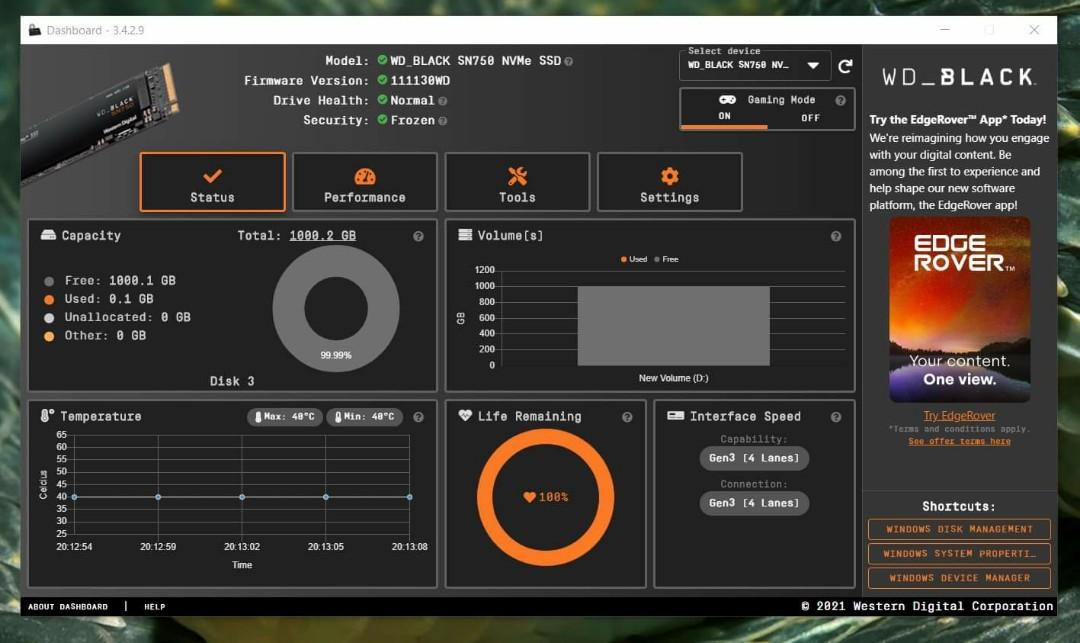The height and width of the screenshot is (643, 1080).
Task: Click the Used: 0.1 GB legend entry
Action: [98, 299]
